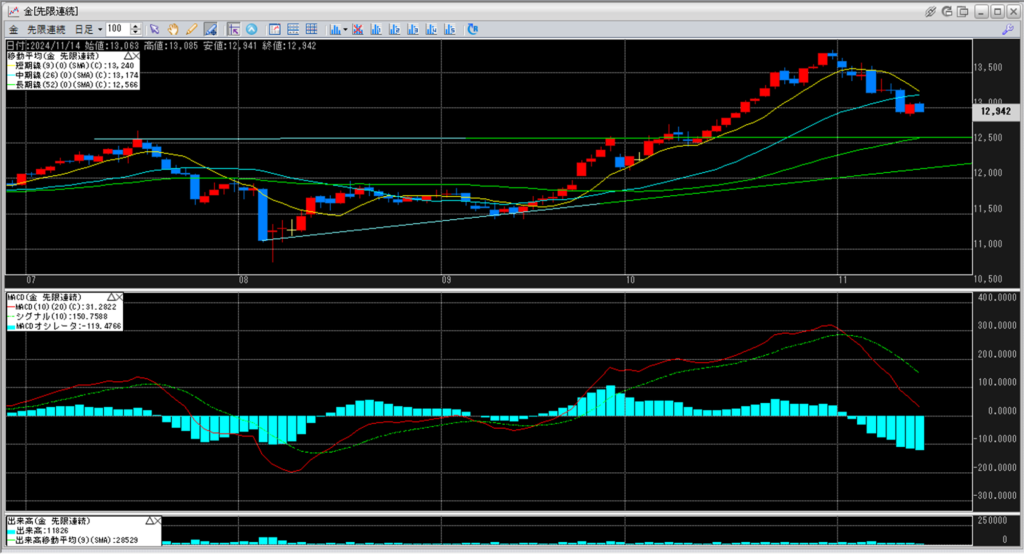Click the refresh chart icon in toolbar
This screenshot has width=1024, height=554.
(473, 29)
